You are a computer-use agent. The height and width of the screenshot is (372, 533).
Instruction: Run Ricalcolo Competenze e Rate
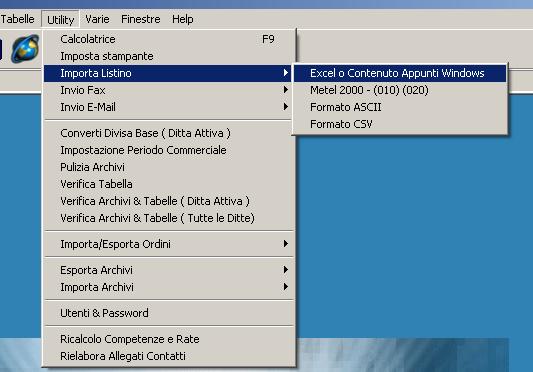[x=168, y=339]
